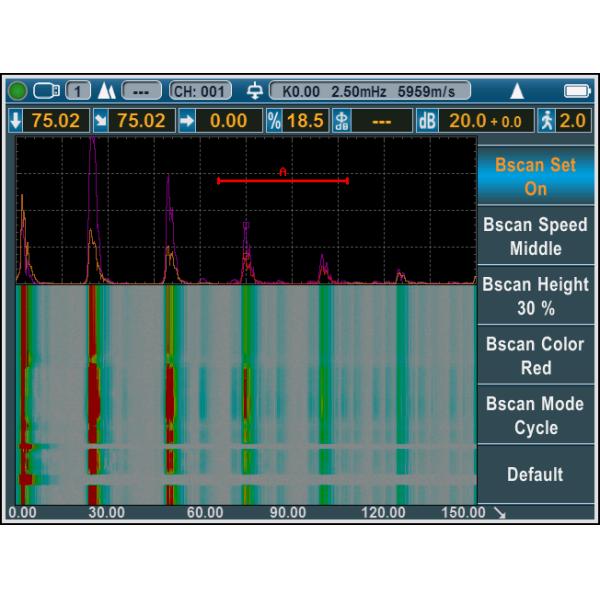Image resolution: width=600 pixels, height=600 pixels.
Task: Click the down-arrow depth reading icon
Action: coord(14,121)
